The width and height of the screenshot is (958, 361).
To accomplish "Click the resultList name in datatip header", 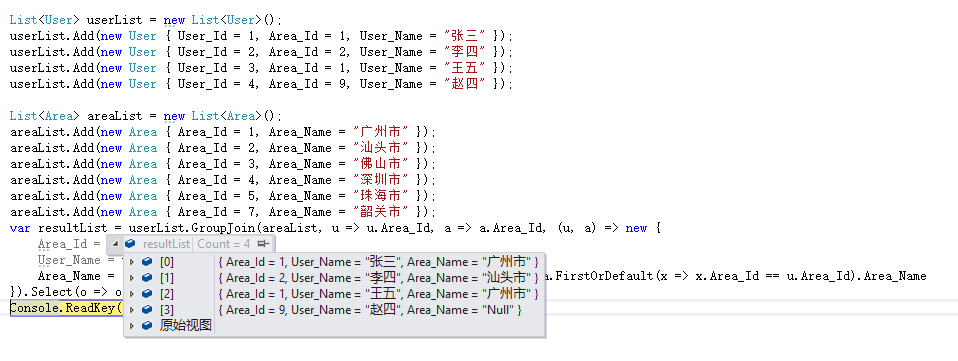I will [x=166, y=244].
